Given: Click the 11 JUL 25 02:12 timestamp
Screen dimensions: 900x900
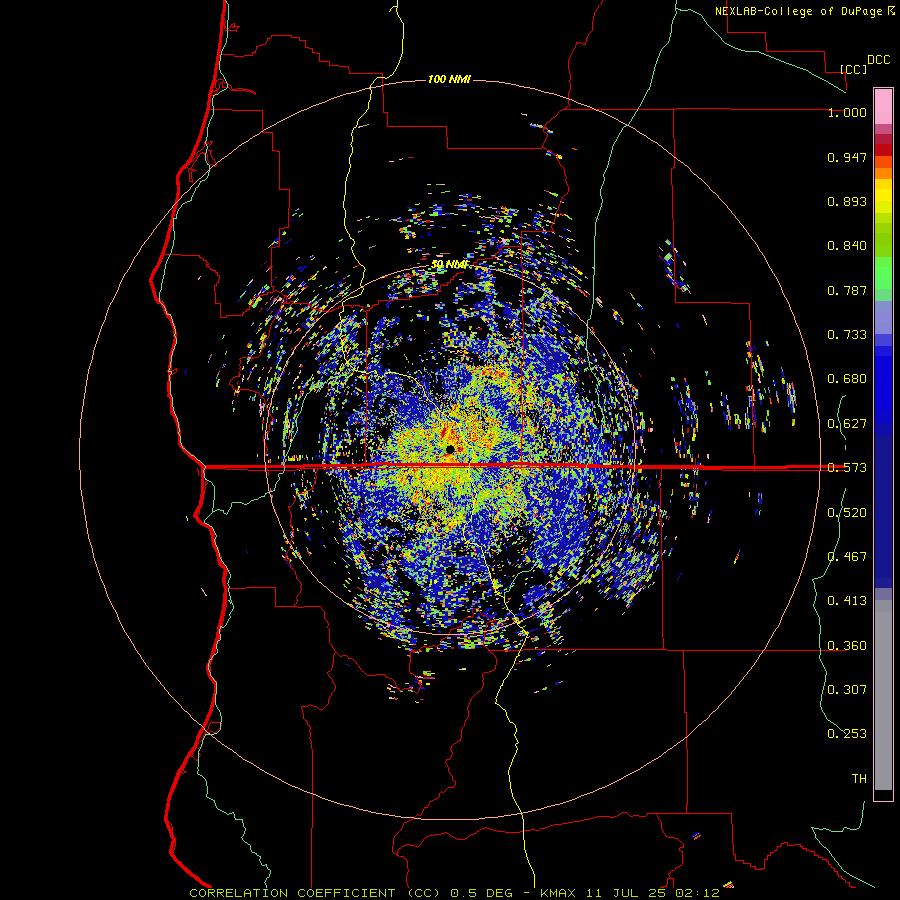Looking at the screenshot, I should click(x=653, y=893).
